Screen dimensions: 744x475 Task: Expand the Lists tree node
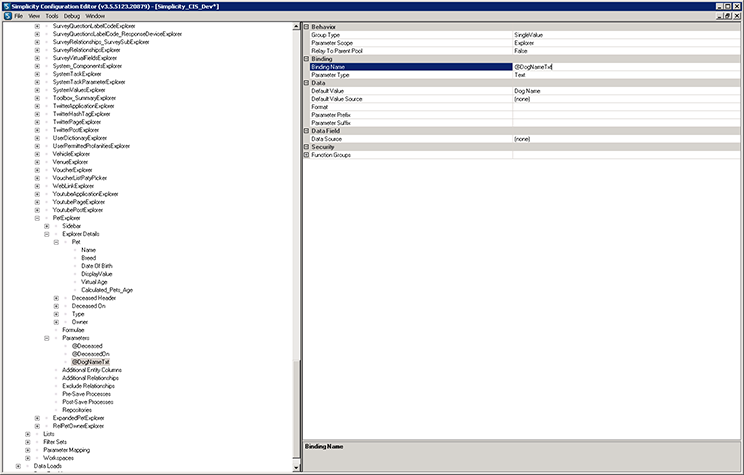point(28,434)
